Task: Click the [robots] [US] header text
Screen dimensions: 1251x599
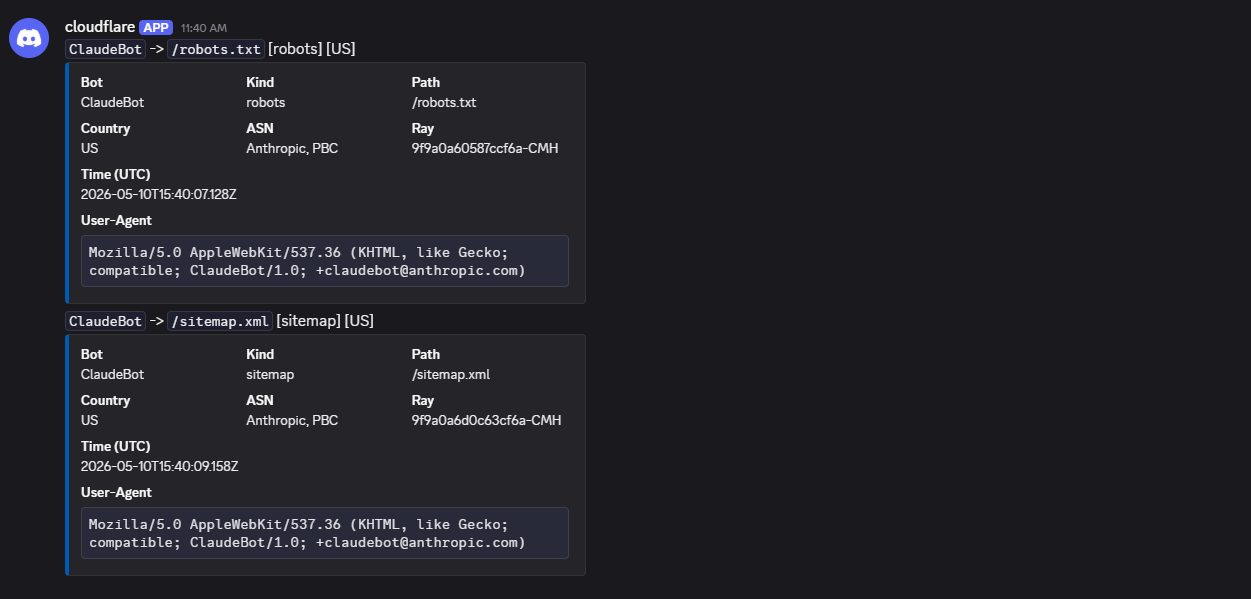Action: coord(312,49)
